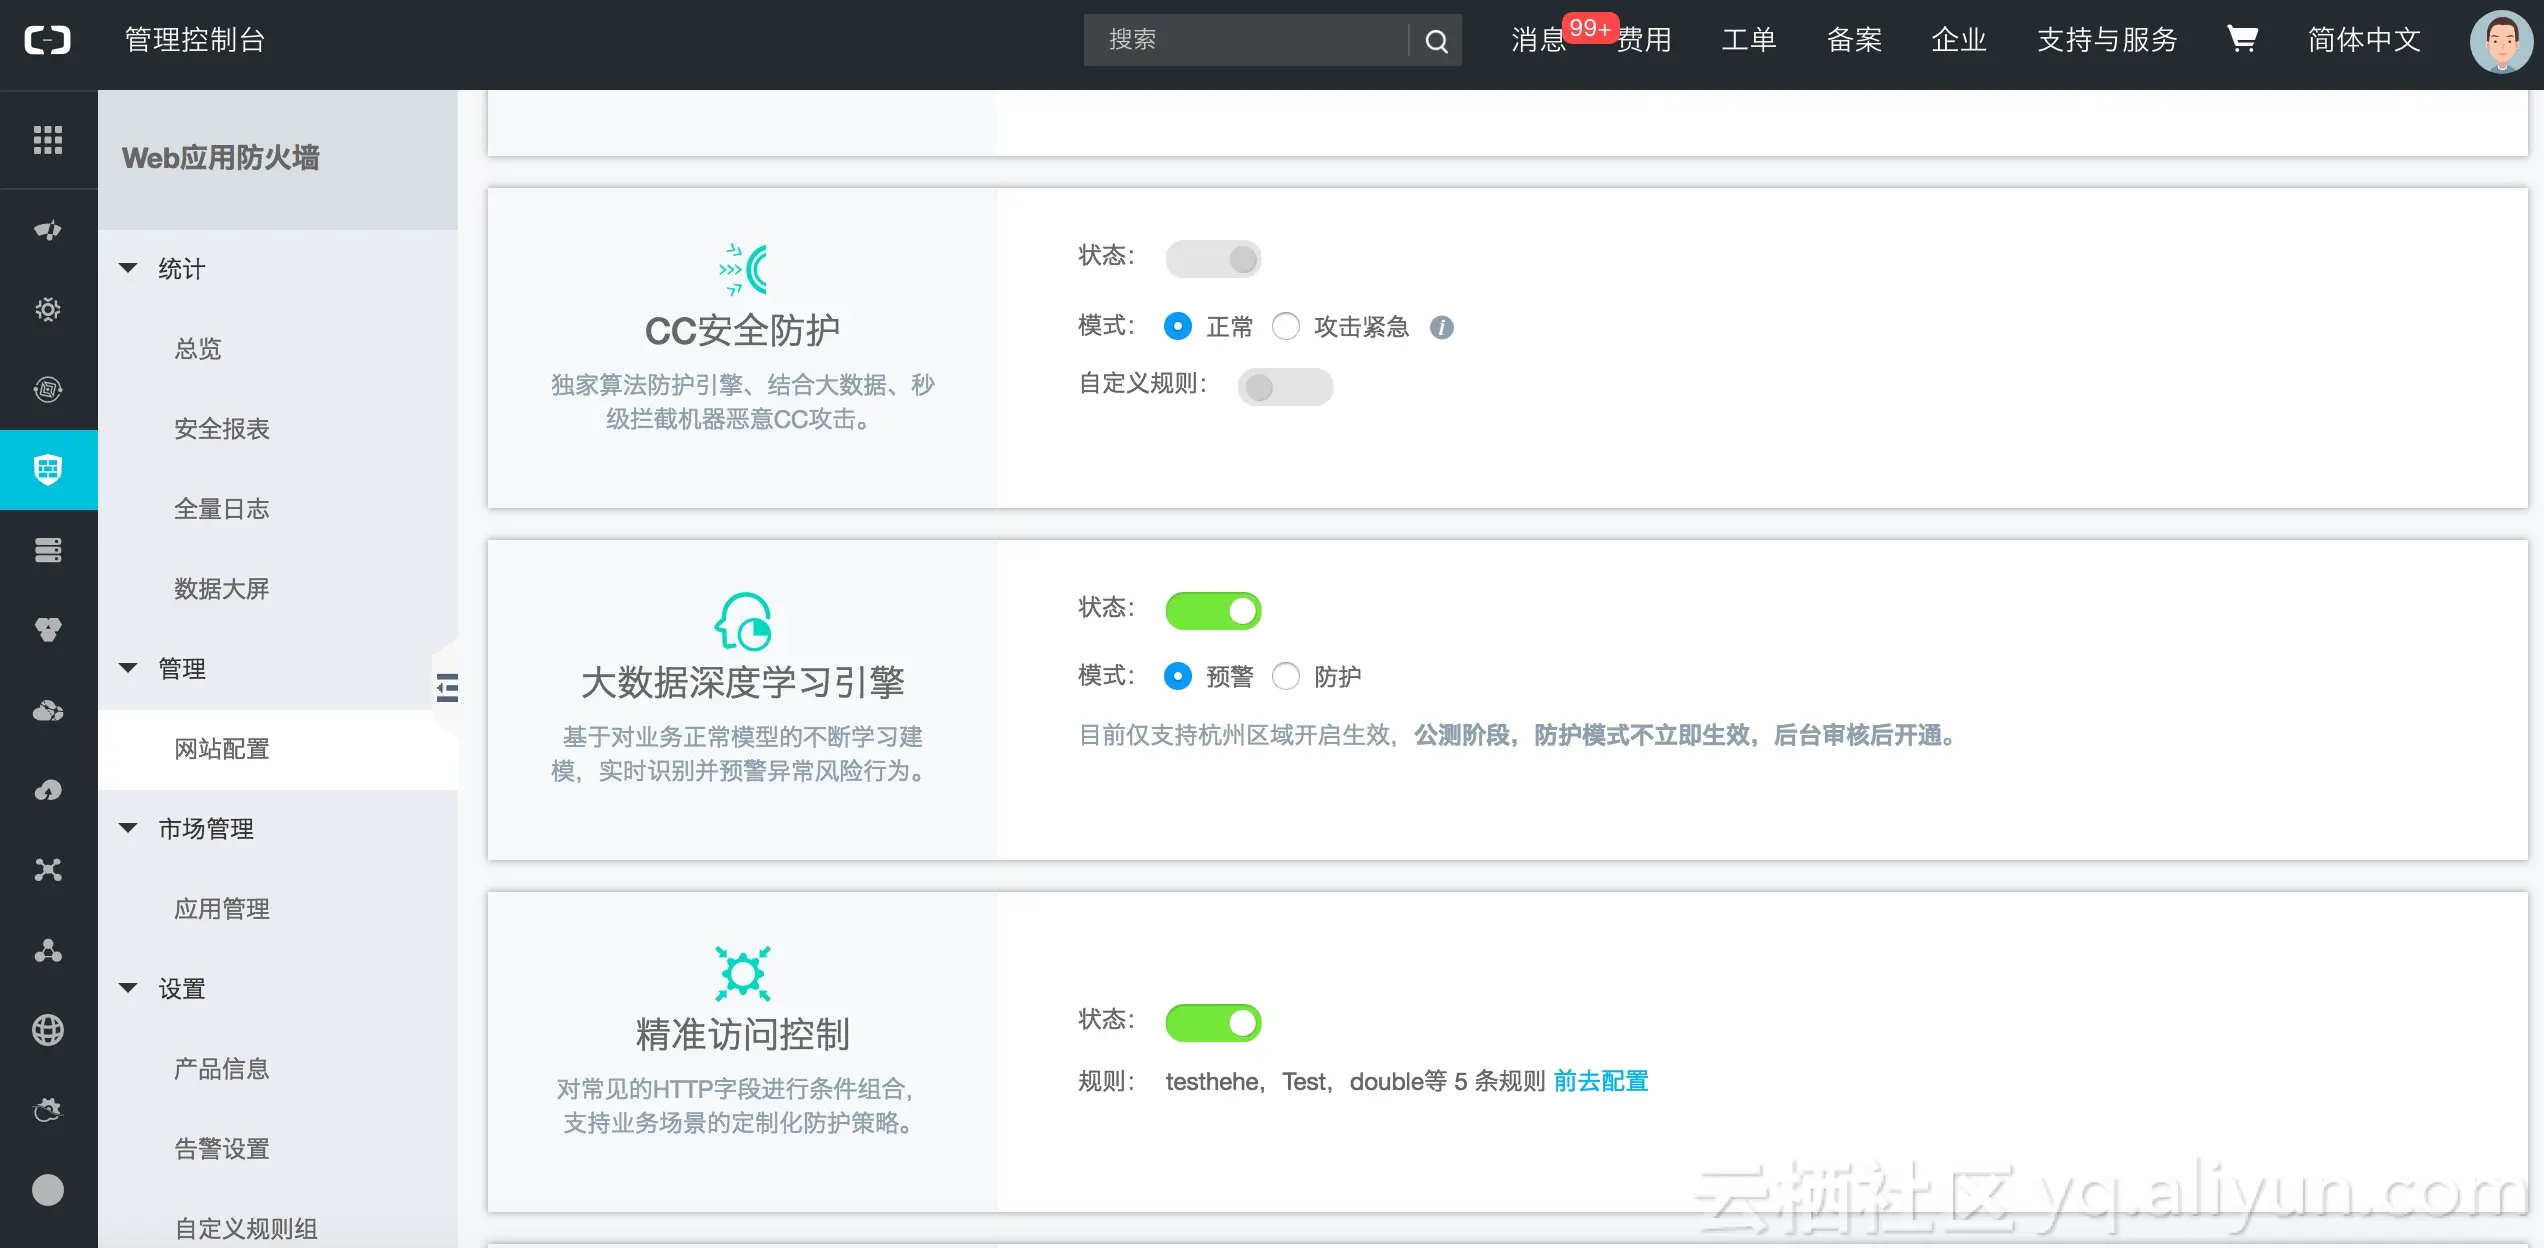Click the attack-emergency mode info icon
This screenshot has height=1248, width=2544.
point(1441,327)
